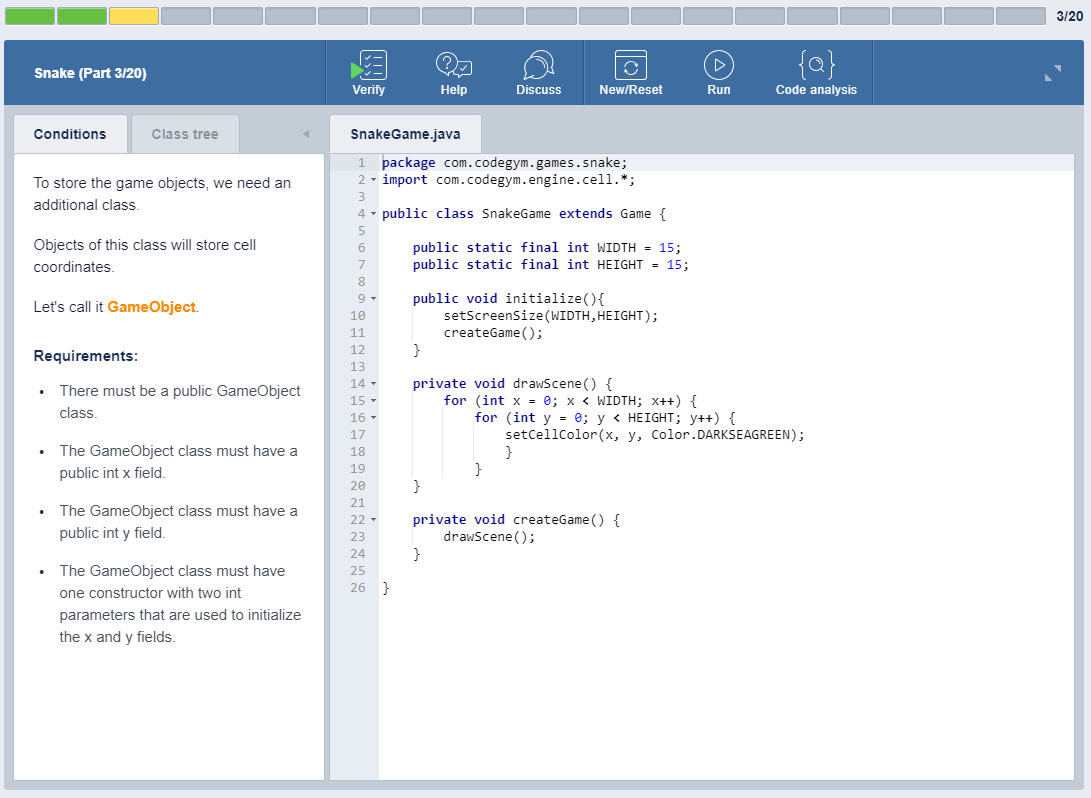This screenshot has width=1091, height=798.
Task: Fold the drawScene method at line 14
Action: tap(374, 383)
